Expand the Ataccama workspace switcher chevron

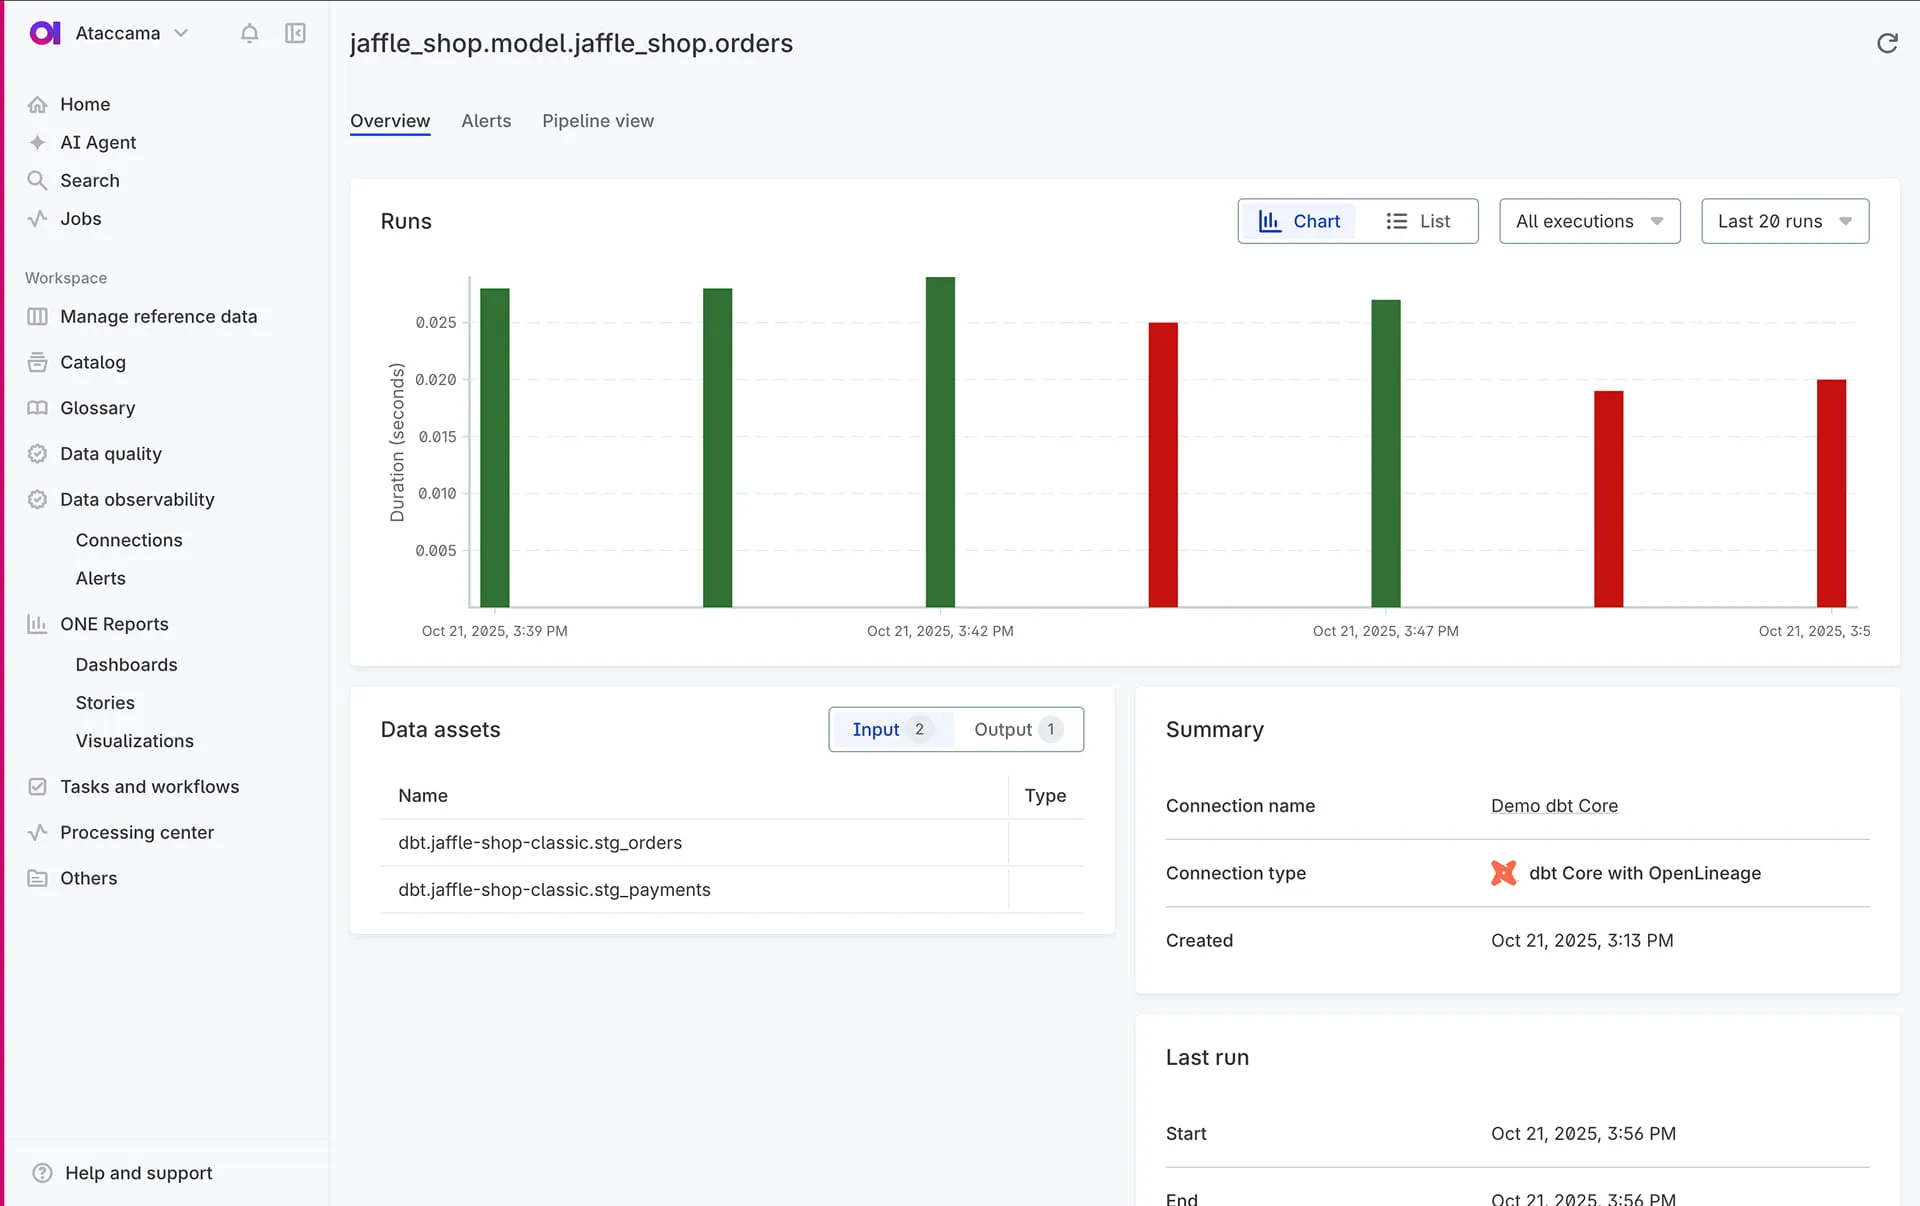click(181, 33)
